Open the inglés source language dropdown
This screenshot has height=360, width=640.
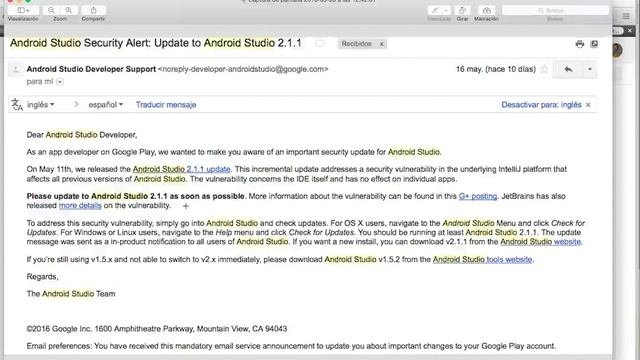click(40, 105)
